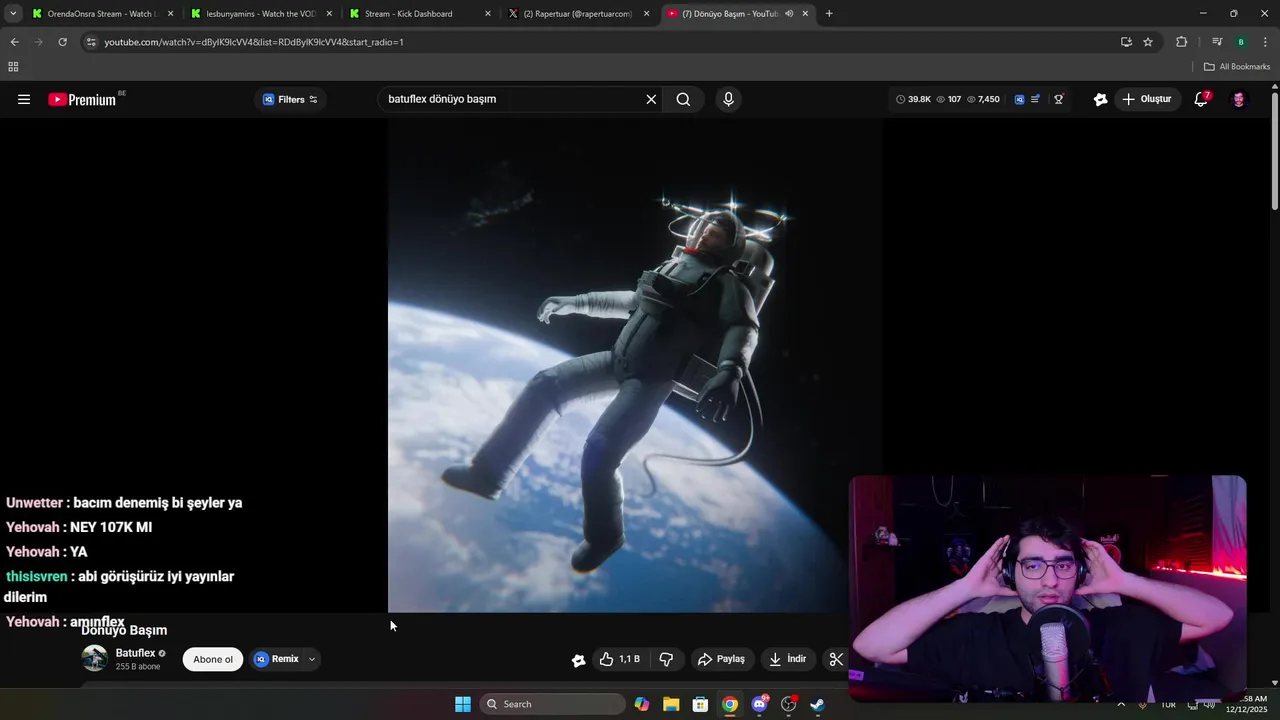Click the page vertical scrollbar thumb

click(1275, 150)
